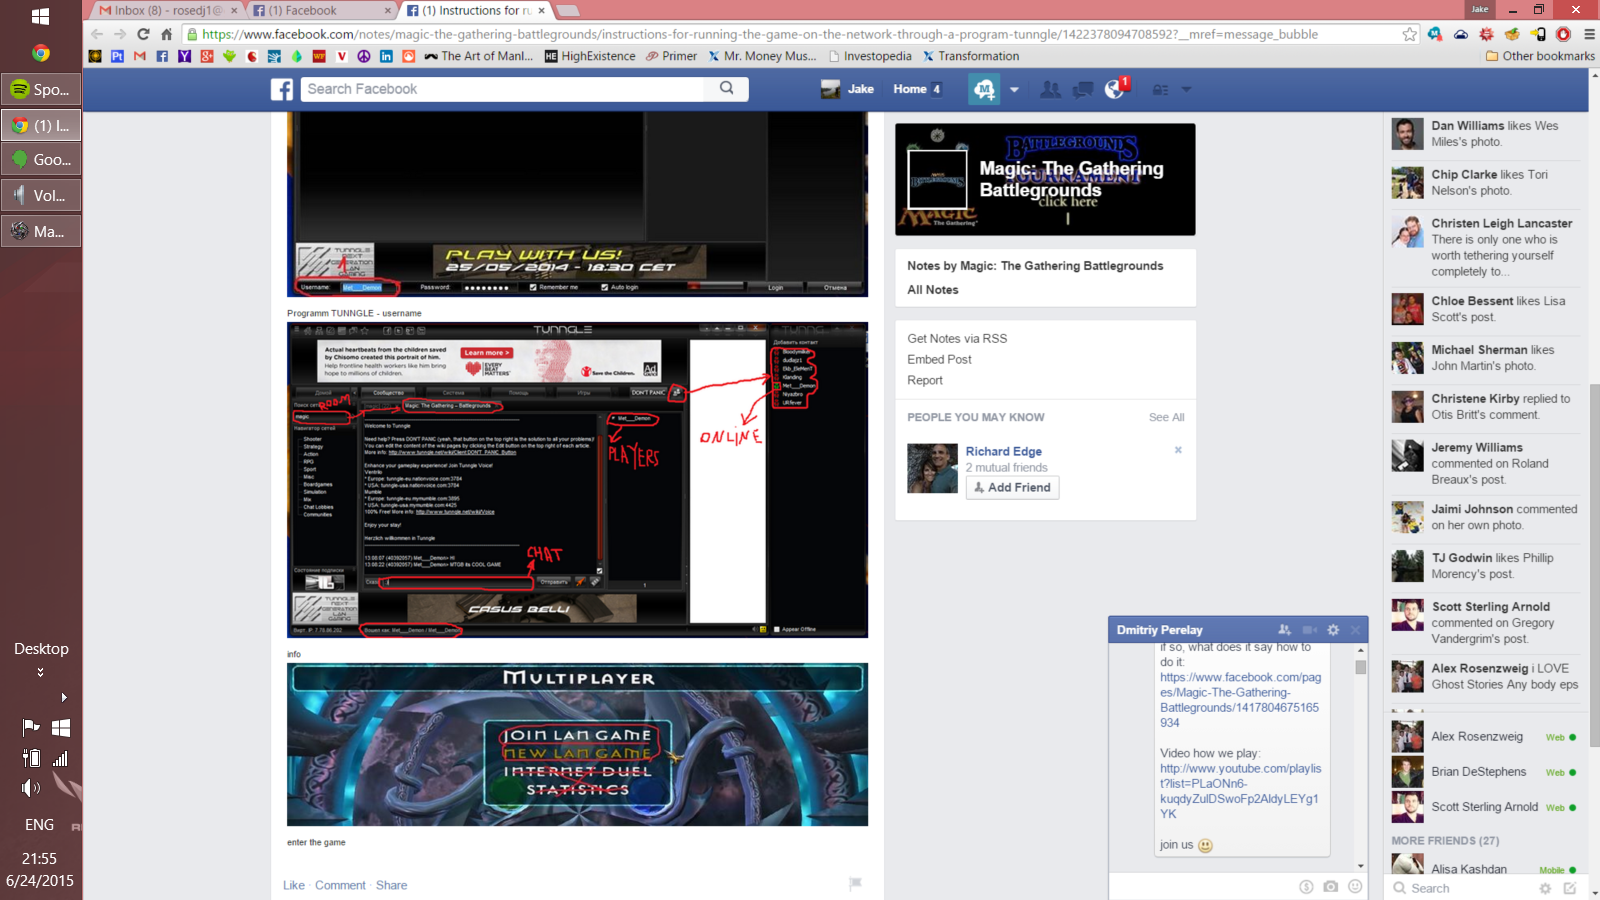Screen dimensions: 1600x900
Task: Open the account settings dropdown arrow
Action: pyautogui.click(x=1186, y=90)
